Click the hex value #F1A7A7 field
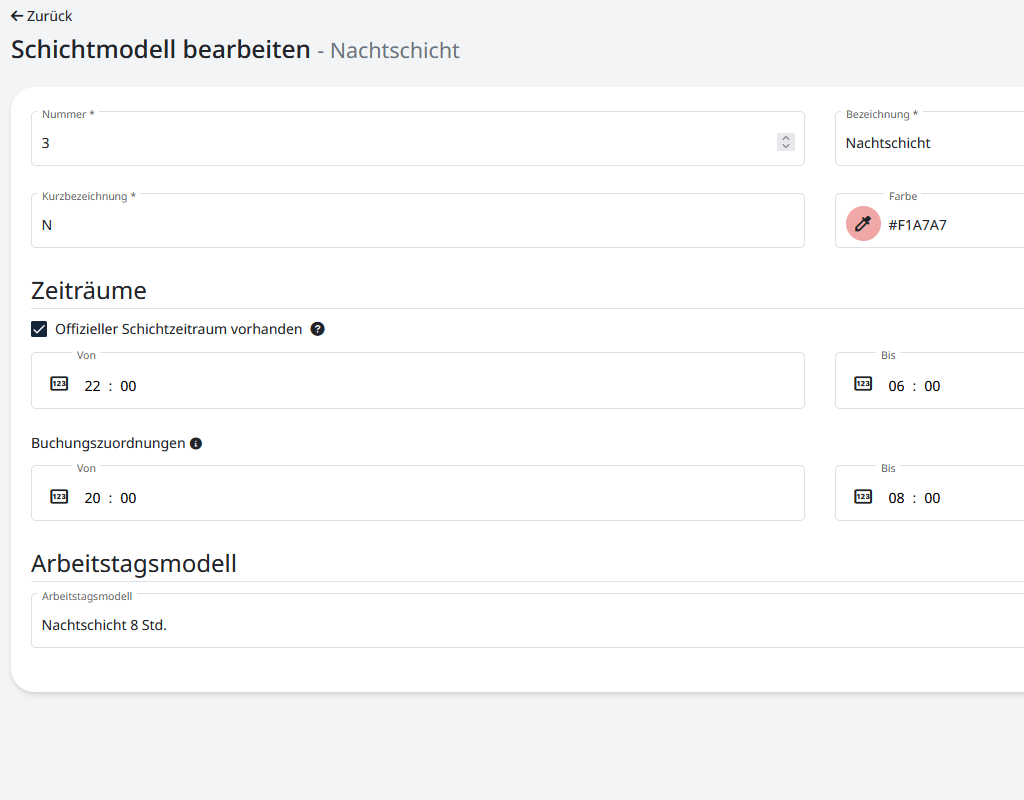 coord(917,225)
